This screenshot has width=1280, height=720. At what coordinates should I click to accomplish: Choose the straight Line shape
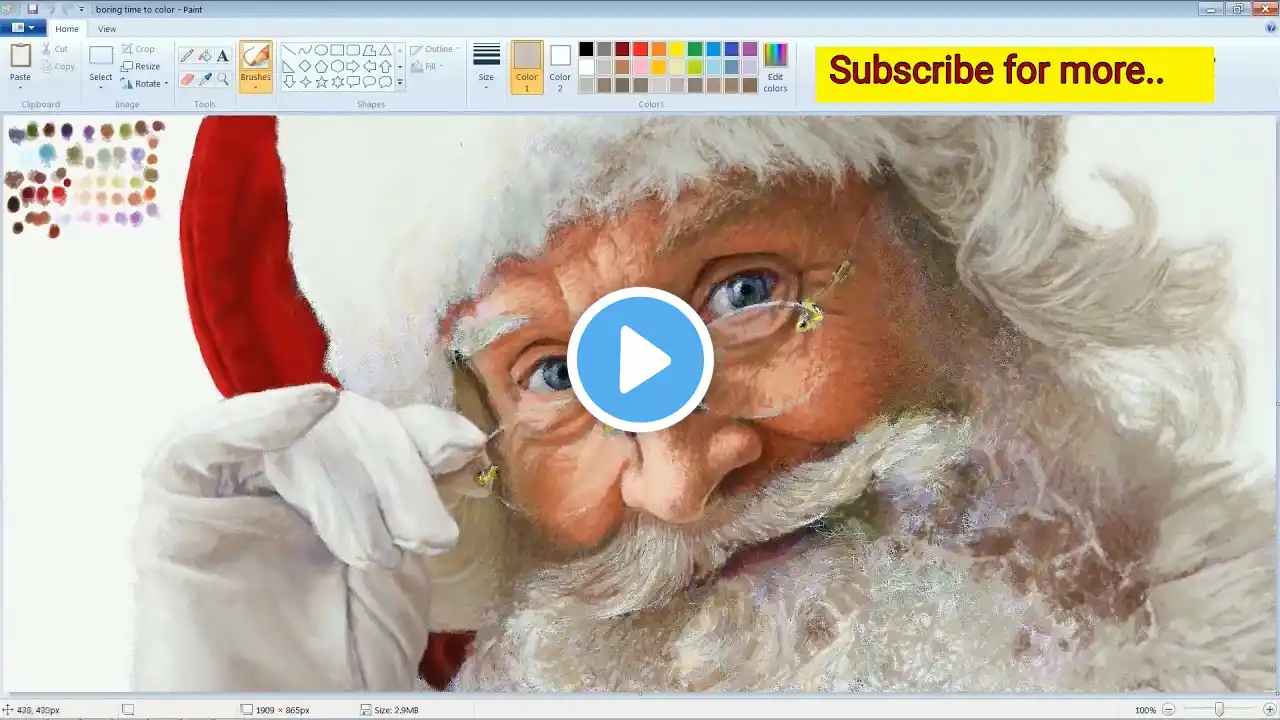[289, 50]
